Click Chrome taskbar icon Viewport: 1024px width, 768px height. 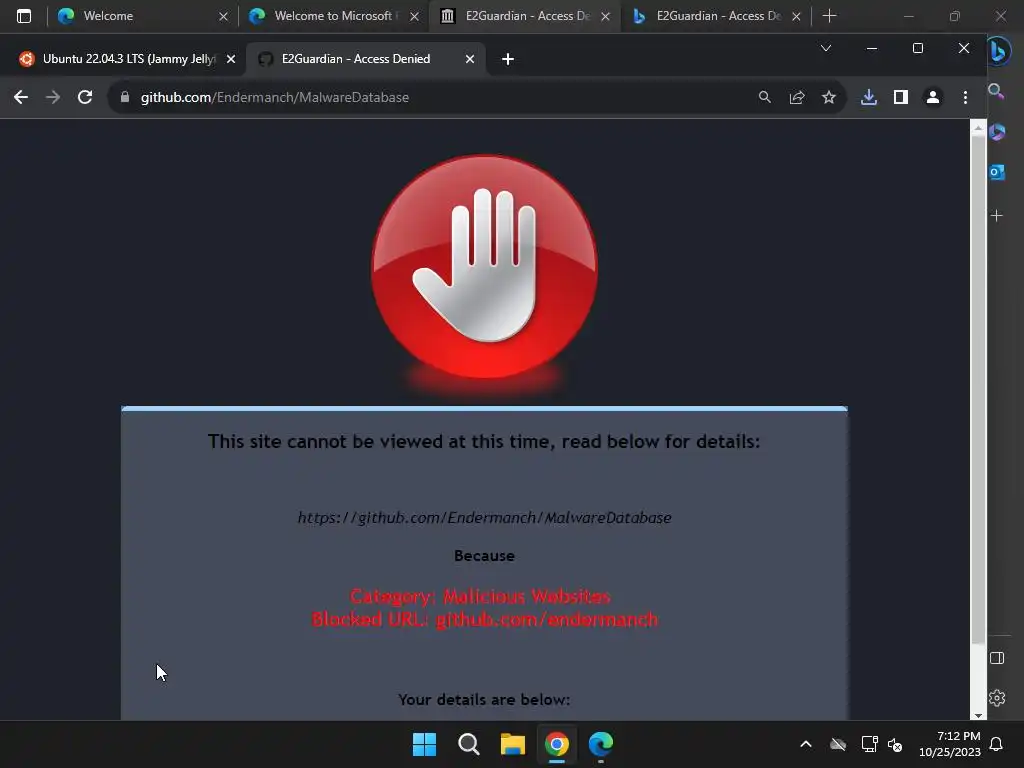tap(556, 744)
